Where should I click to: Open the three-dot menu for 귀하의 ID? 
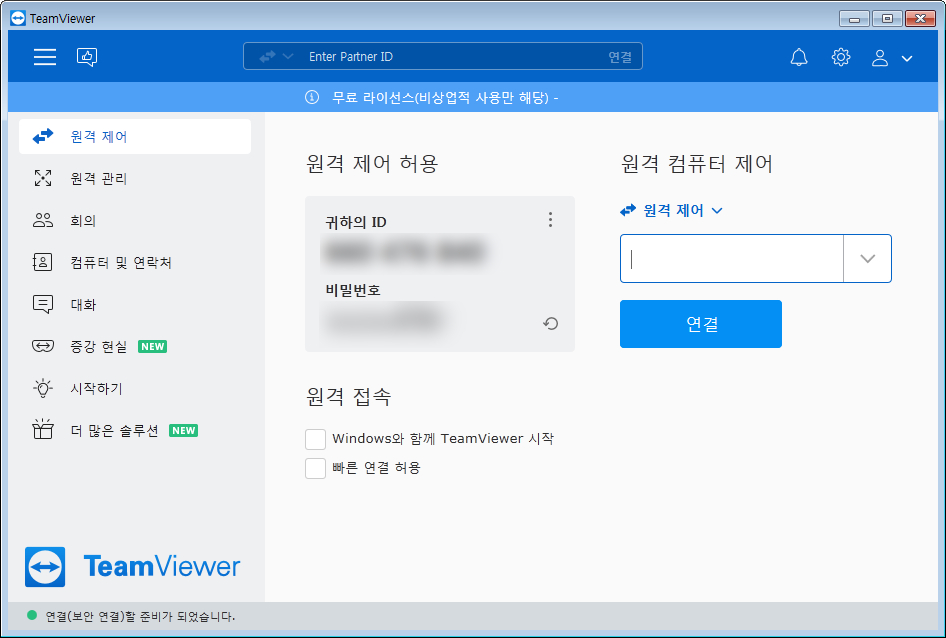pos(550,220)
